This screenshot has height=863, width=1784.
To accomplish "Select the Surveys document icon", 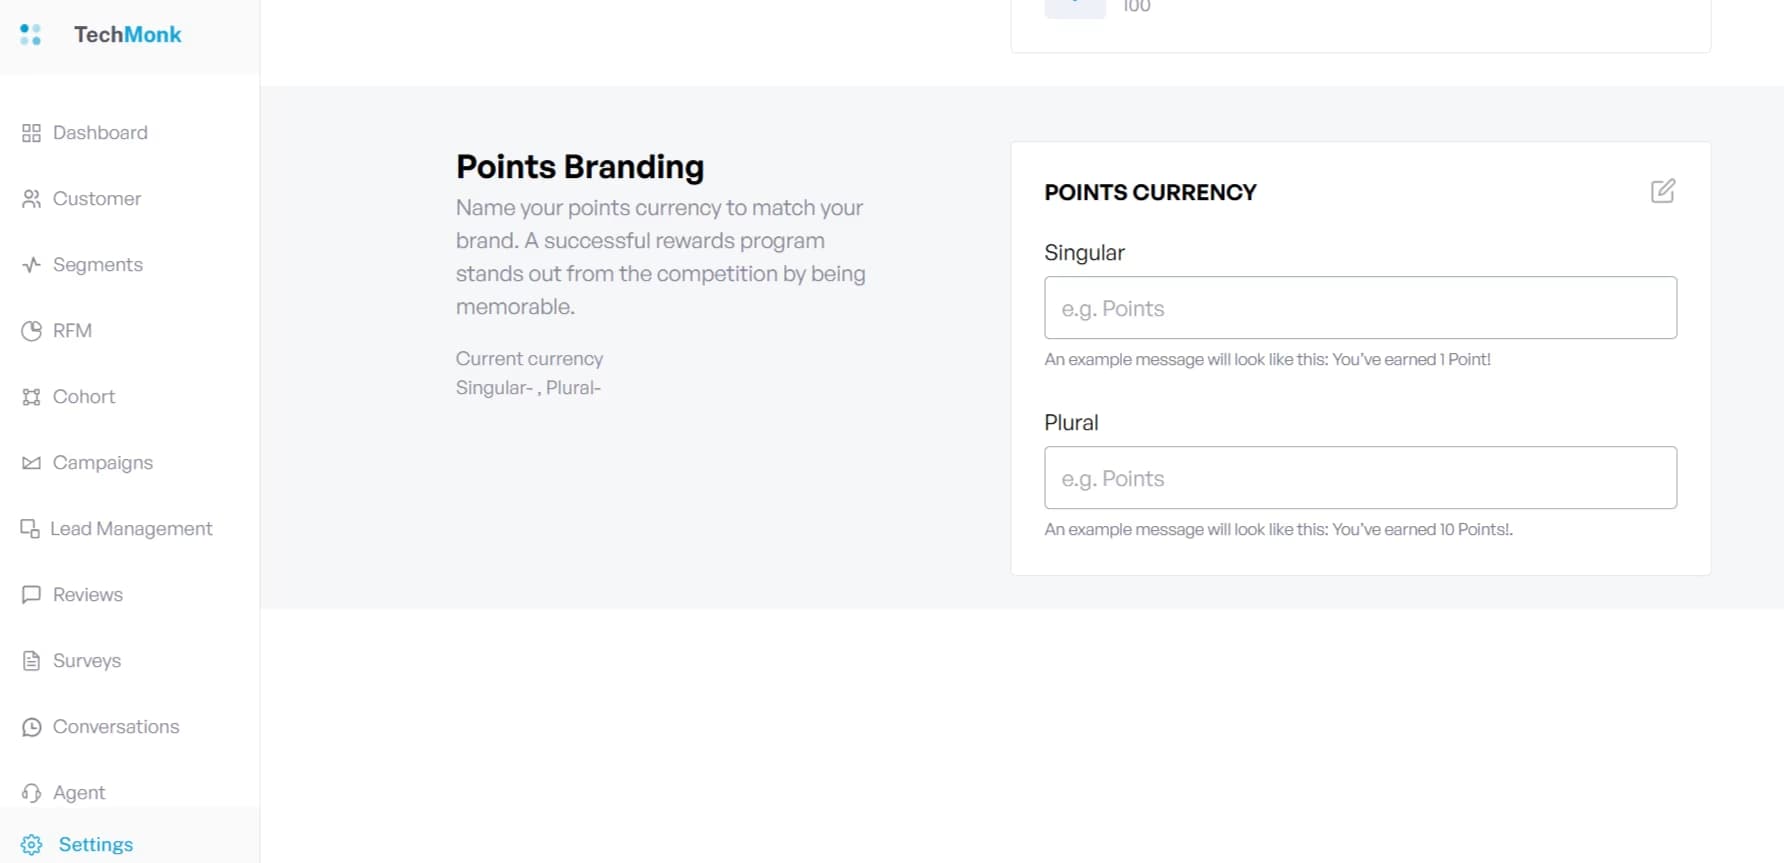I will [31, 660].
